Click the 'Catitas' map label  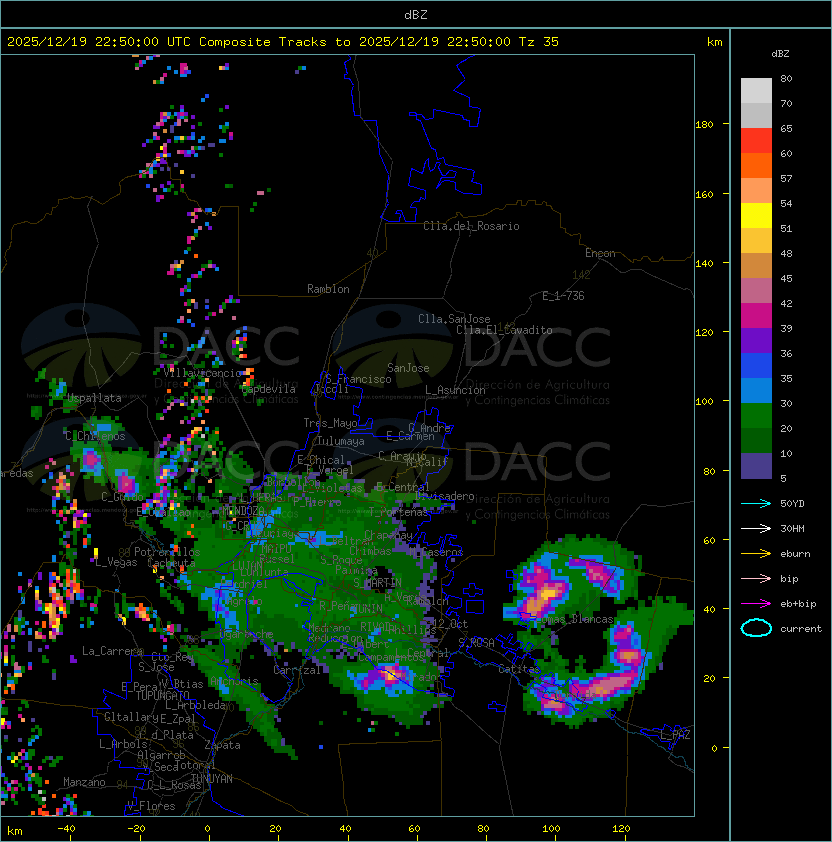(519, 669)
